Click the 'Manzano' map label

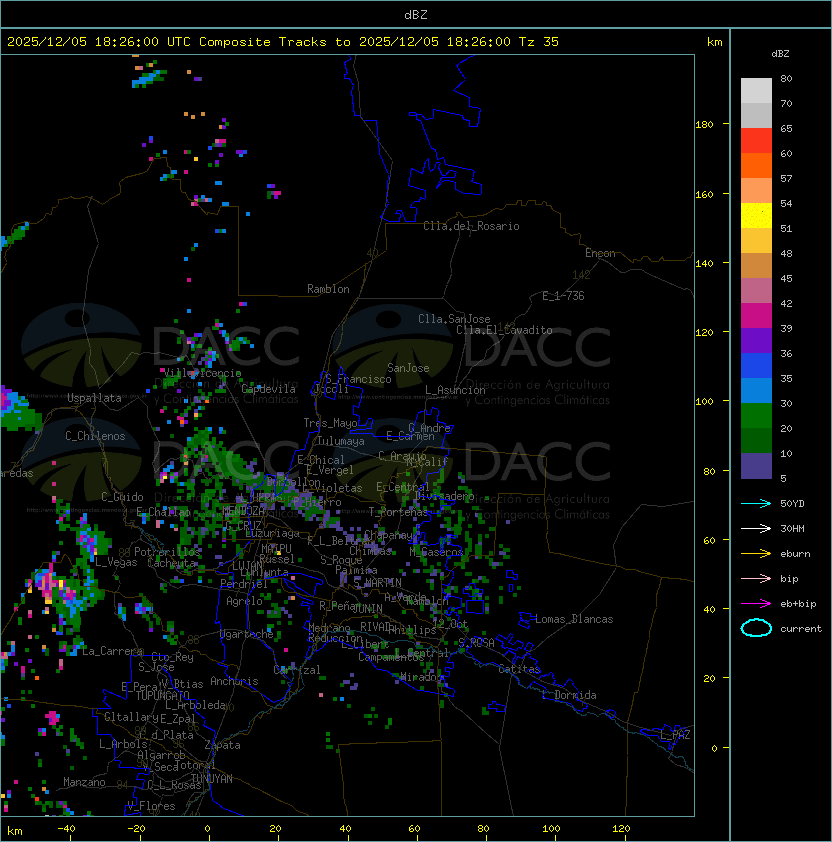(84, 782)
